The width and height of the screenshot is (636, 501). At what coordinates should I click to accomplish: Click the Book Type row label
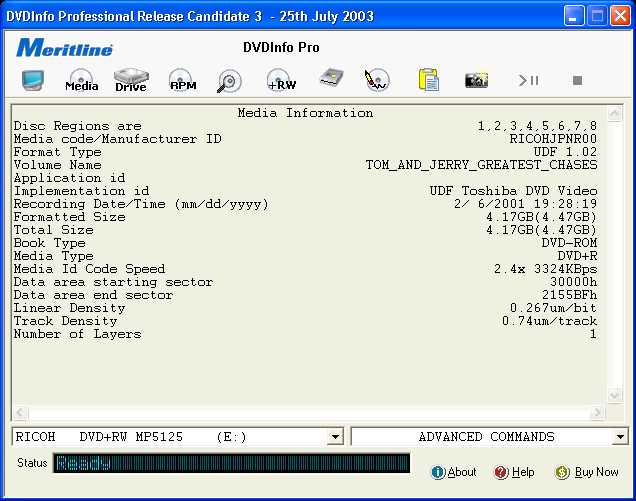pyautogui.click(x=49, y=243)
